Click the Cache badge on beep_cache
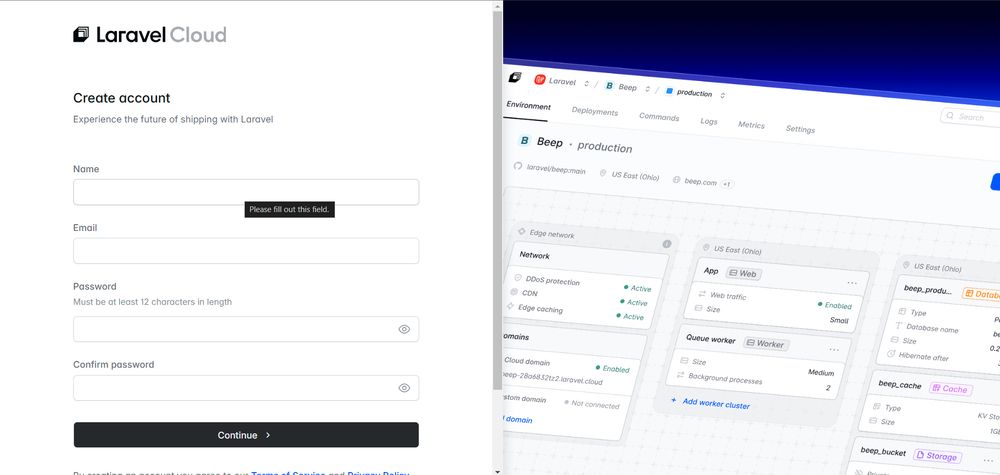 [951, 388]
